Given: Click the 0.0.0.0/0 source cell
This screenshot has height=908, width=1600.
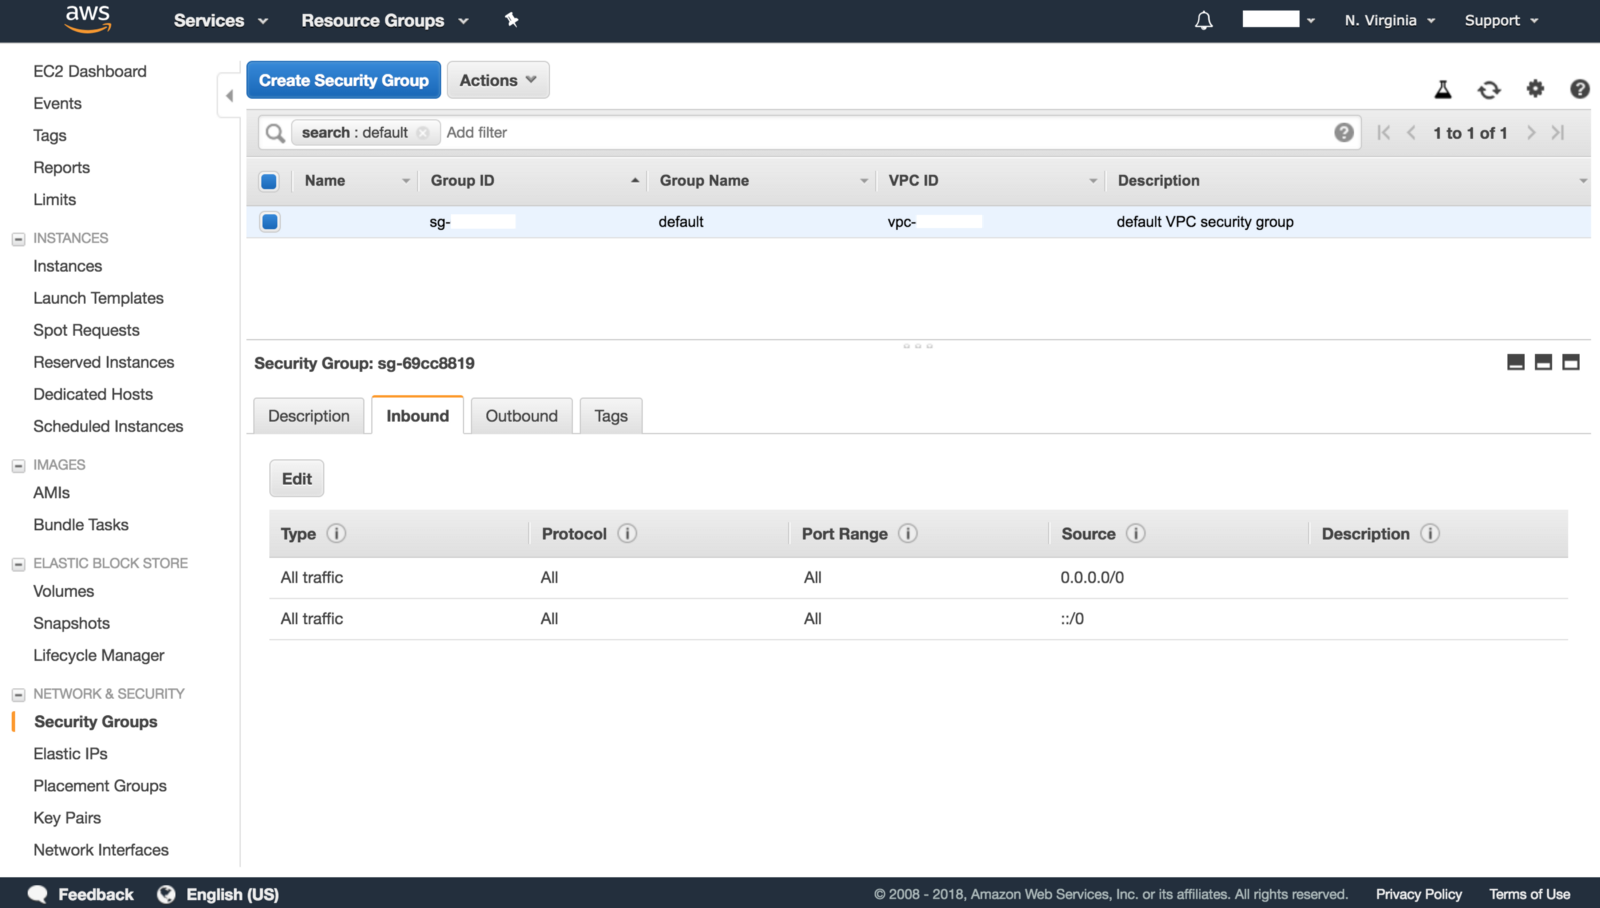Looking at the screenshot, I should pyautogui.click(x=1092, y=577).
